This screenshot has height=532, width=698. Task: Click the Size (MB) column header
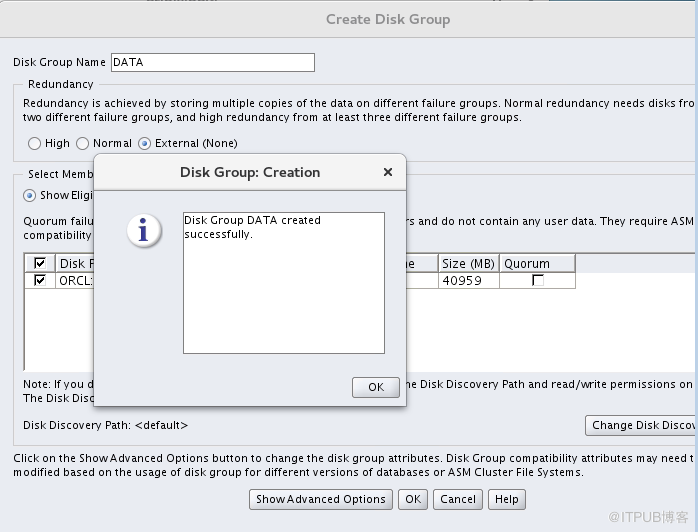[469, 264]
